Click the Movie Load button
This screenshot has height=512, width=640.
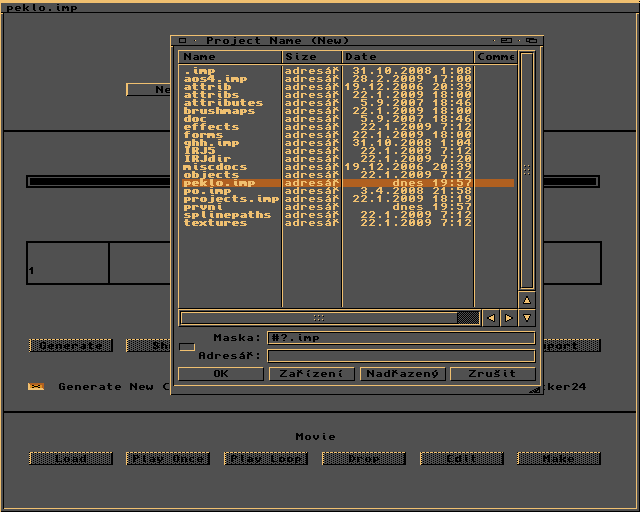click(x=71, y=459)
